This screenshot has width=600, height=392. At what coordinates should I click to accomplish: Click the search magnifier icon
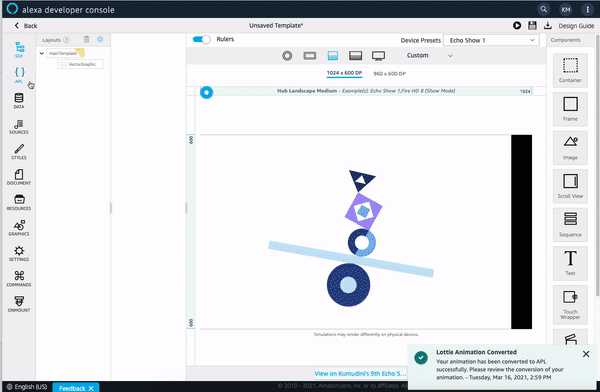pos(543,9)
